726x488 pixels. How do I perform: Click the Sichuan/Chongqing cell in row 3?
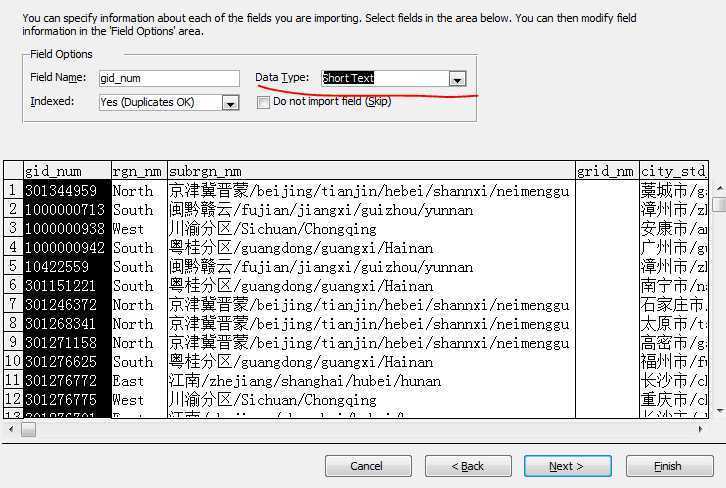371,228
